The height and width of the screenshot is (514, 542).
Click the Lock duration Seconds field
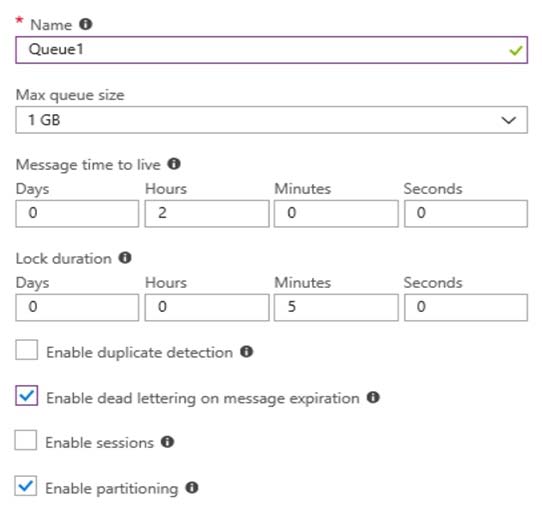pyautogui.click(x=466, y=308)
